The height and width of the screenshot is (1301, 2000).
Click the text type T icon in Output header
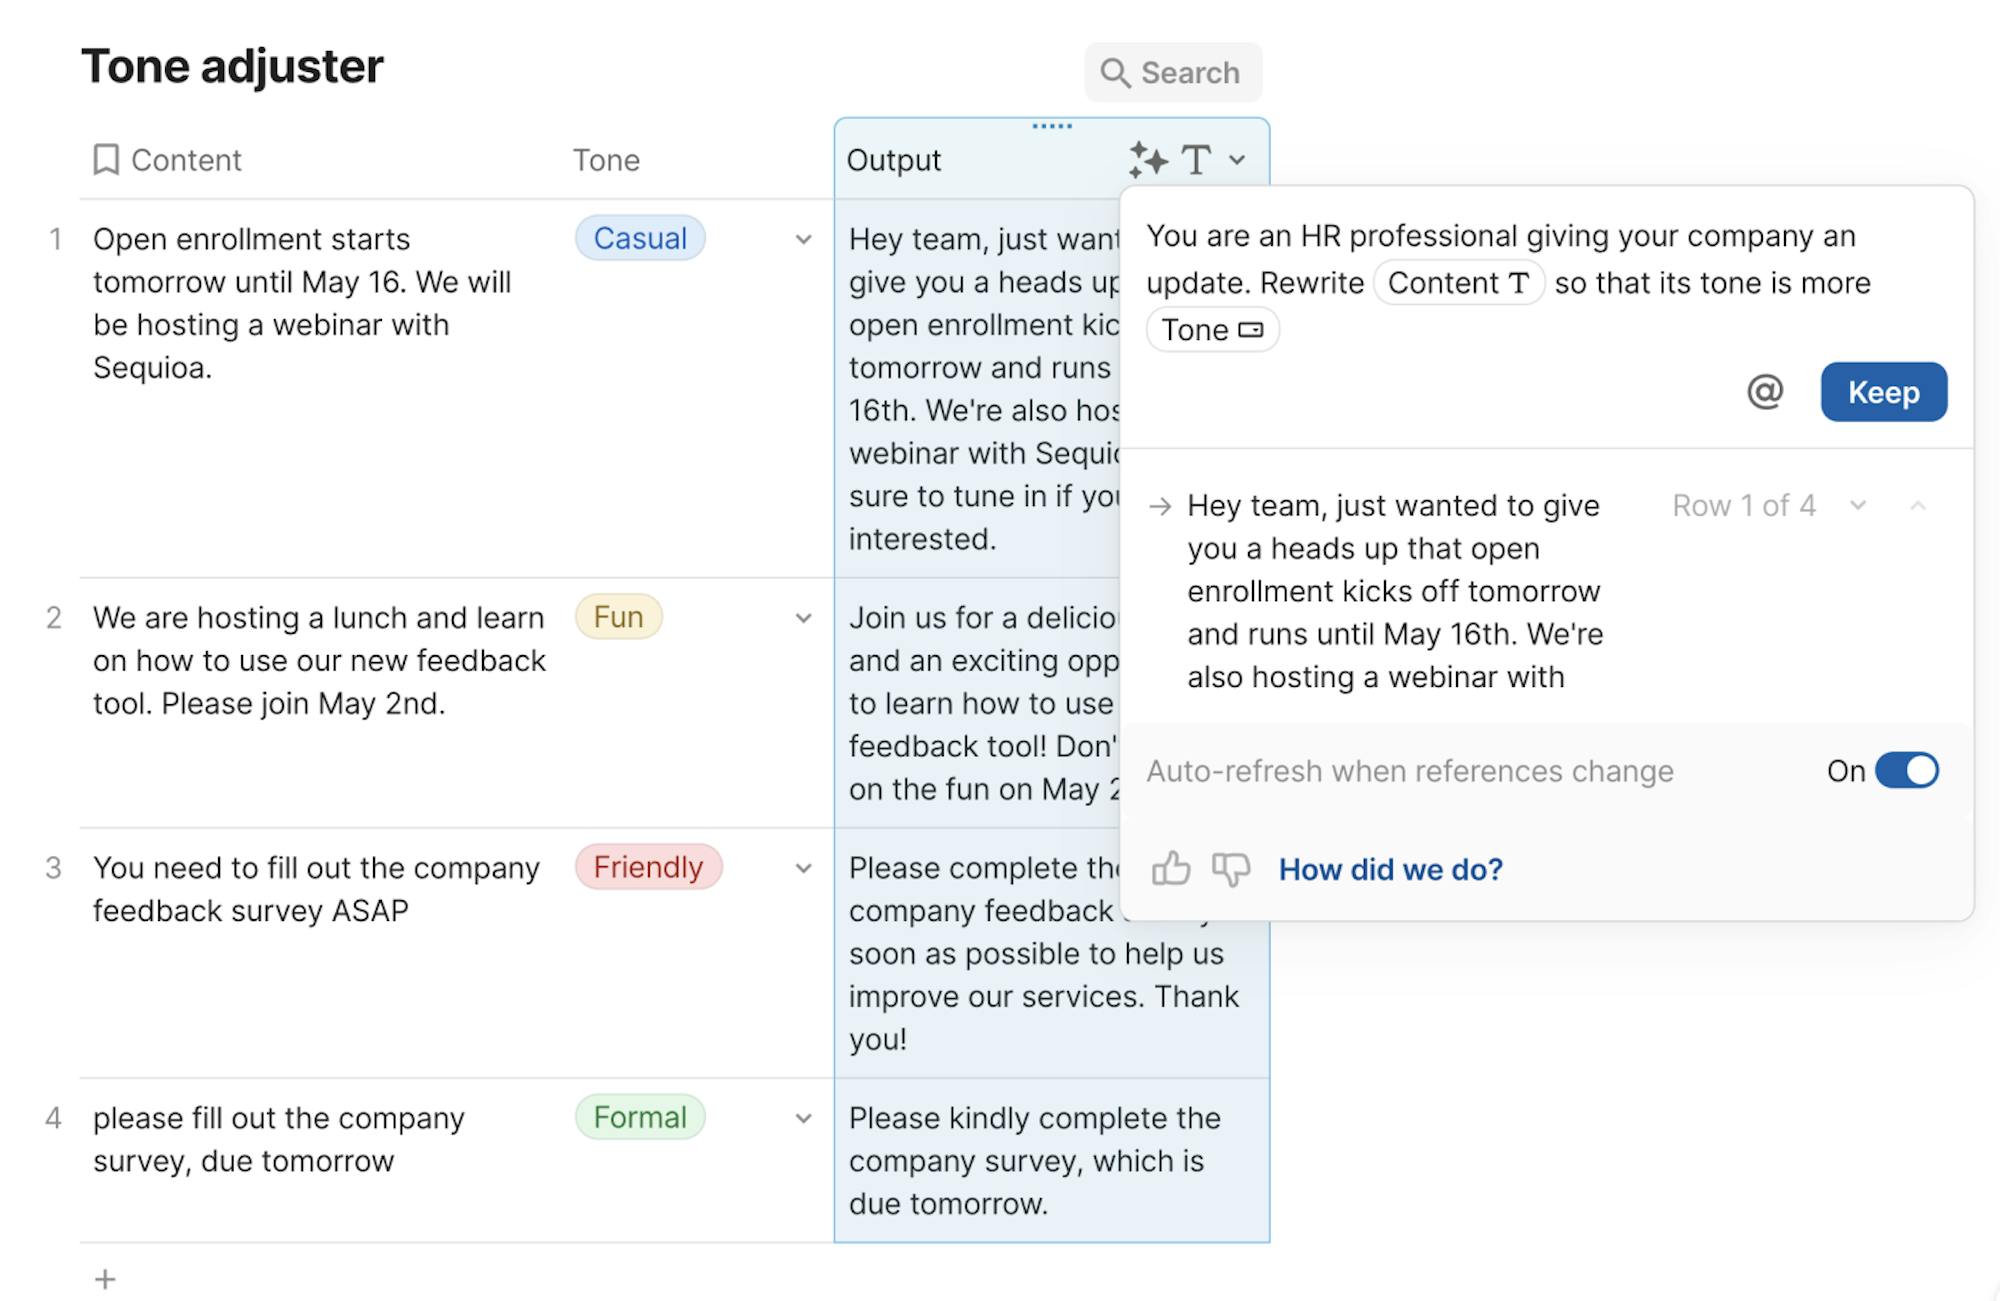[1196, 160]
